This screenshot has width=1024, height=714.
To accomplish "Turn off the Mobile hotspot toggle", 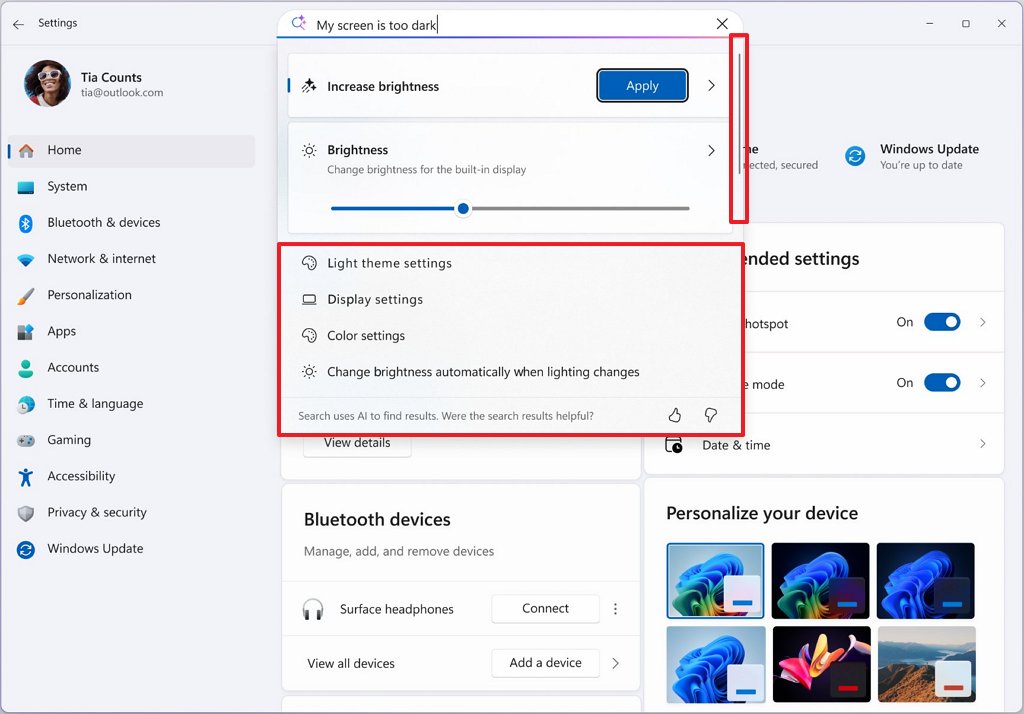I will tap(941, 322).
